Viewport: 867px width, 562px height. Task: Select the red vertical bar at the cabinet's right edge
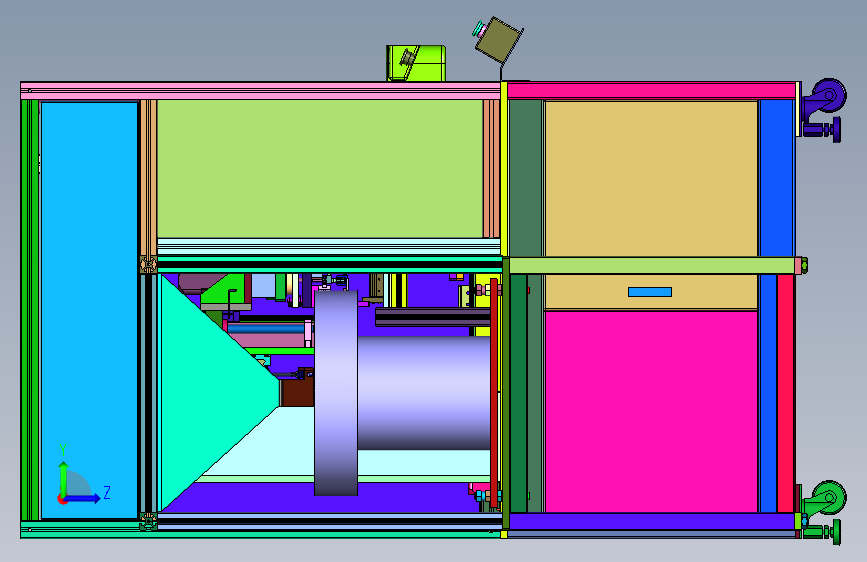pyautogui.click(x=785, y=393)
